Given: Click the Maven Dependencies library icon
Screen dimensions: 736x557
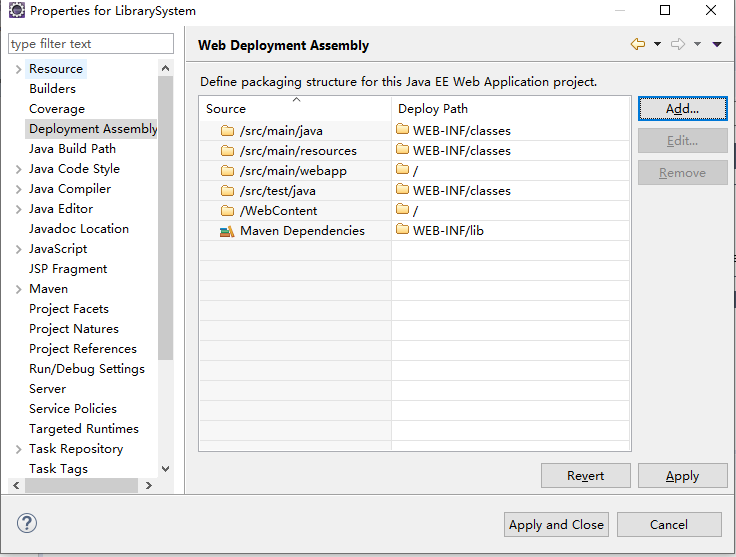Looking at the screenshot, I should pos(226,231).
